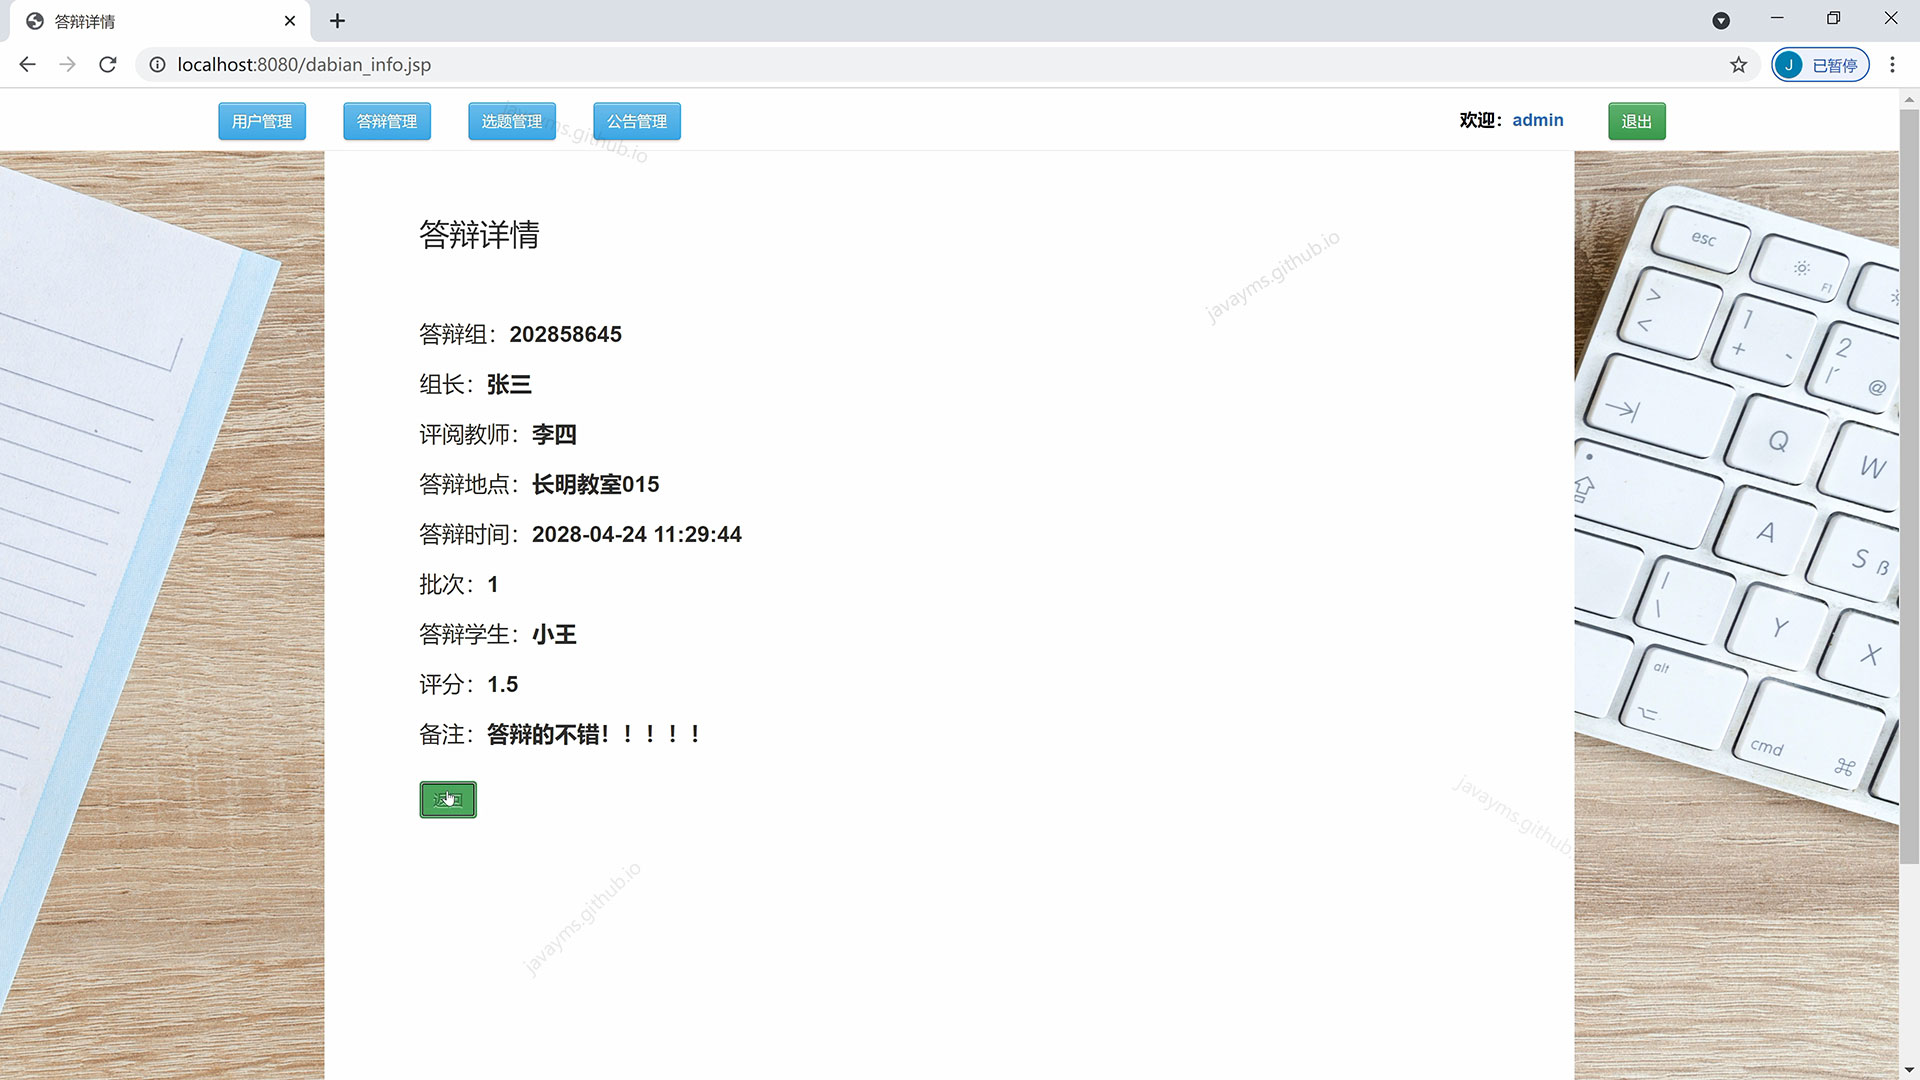Click the reviewing teacher name 李四
The width and height of the screenshot is (1920, 1080).
coord(554,434)
